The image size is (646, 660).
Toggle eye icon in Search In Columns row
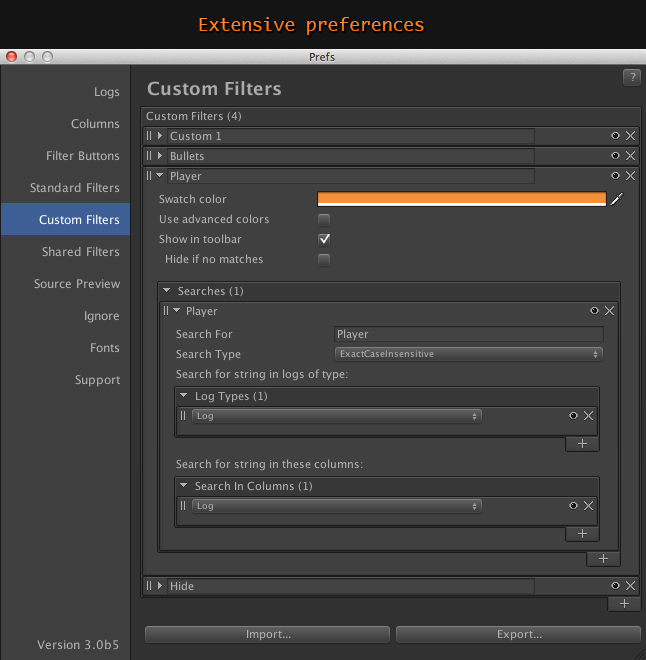point(573,506)
